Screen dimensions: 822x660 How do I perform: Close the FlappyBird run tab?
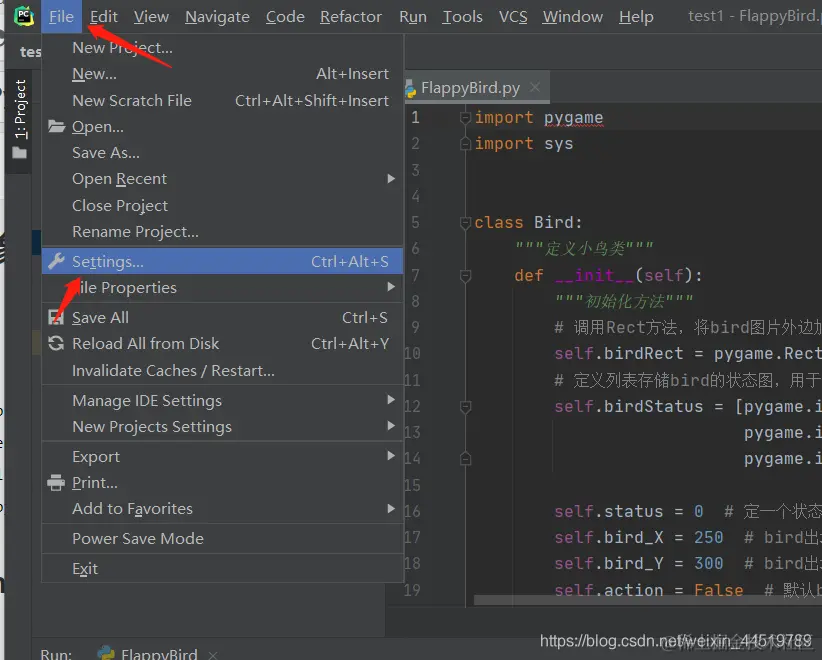click(212, 655)
